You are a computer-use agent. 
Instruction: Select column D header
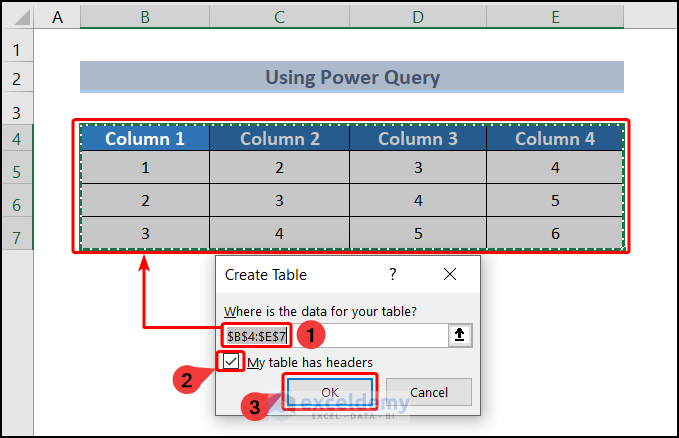(x=417, y=16)
